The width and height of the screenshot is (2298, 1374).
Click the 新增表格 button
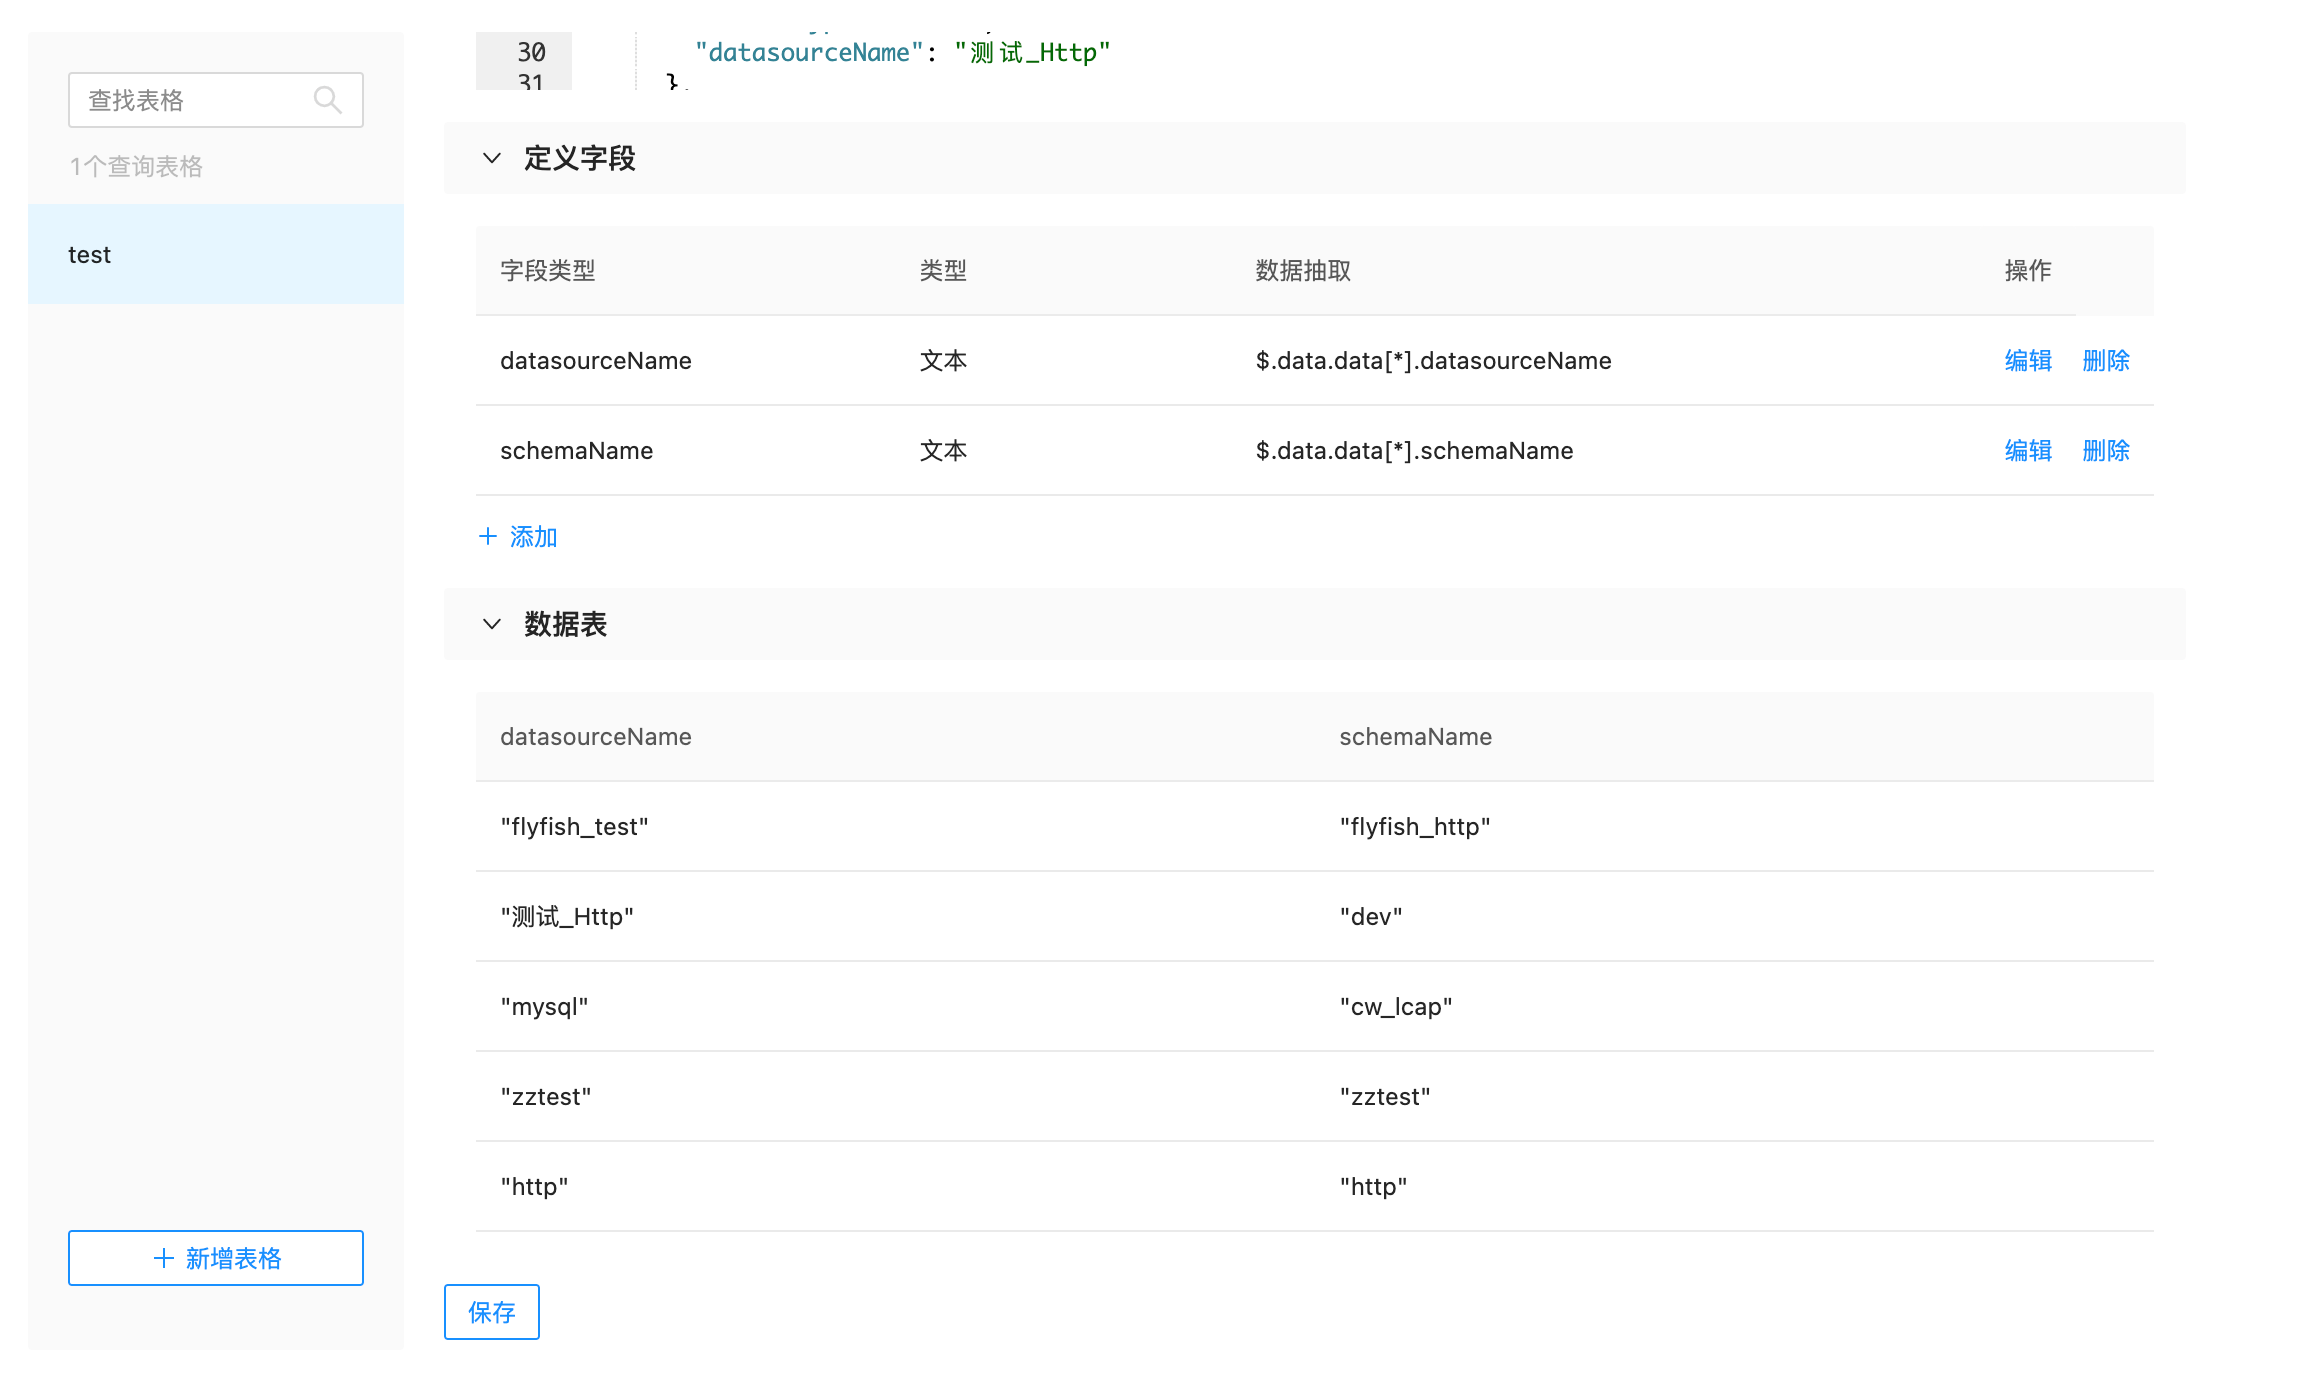[215, 1258]
